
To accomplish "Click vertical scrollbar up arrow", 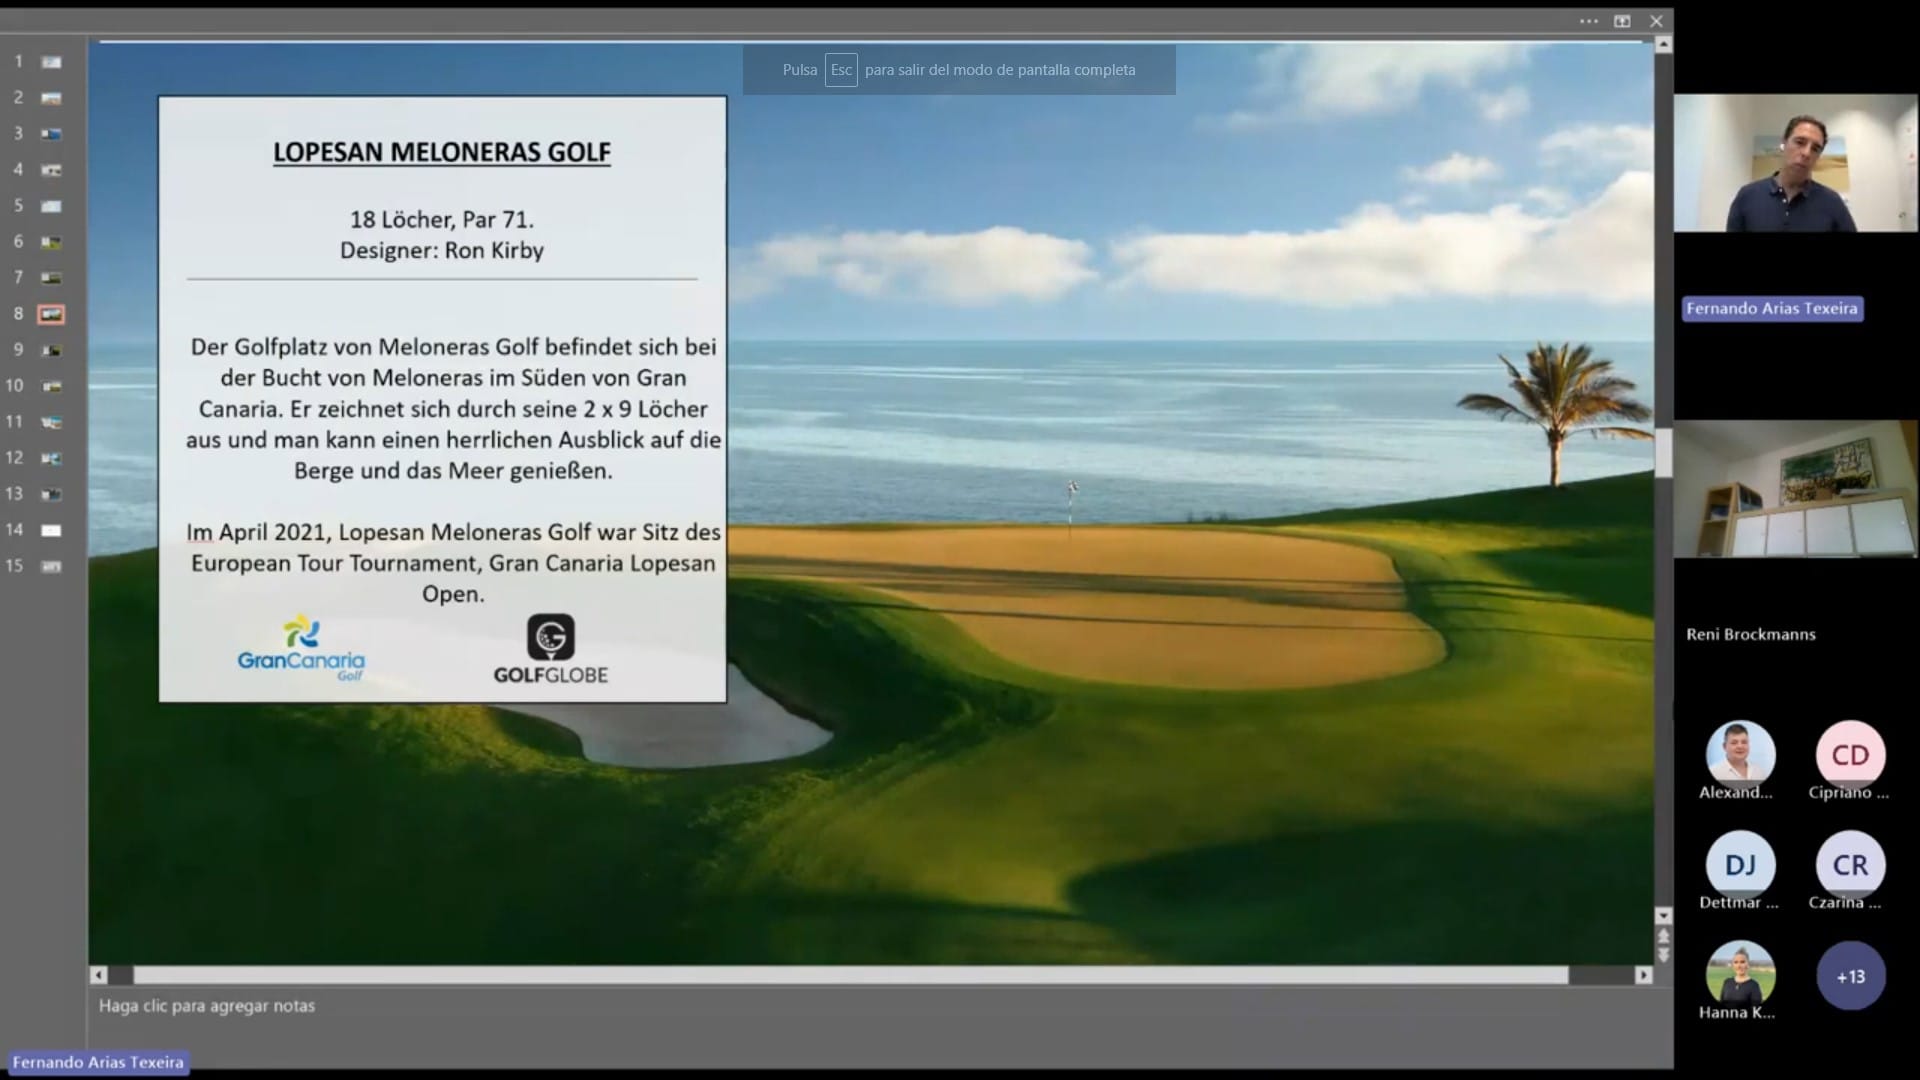I will pyautogui.click(x=1663, y=44).
